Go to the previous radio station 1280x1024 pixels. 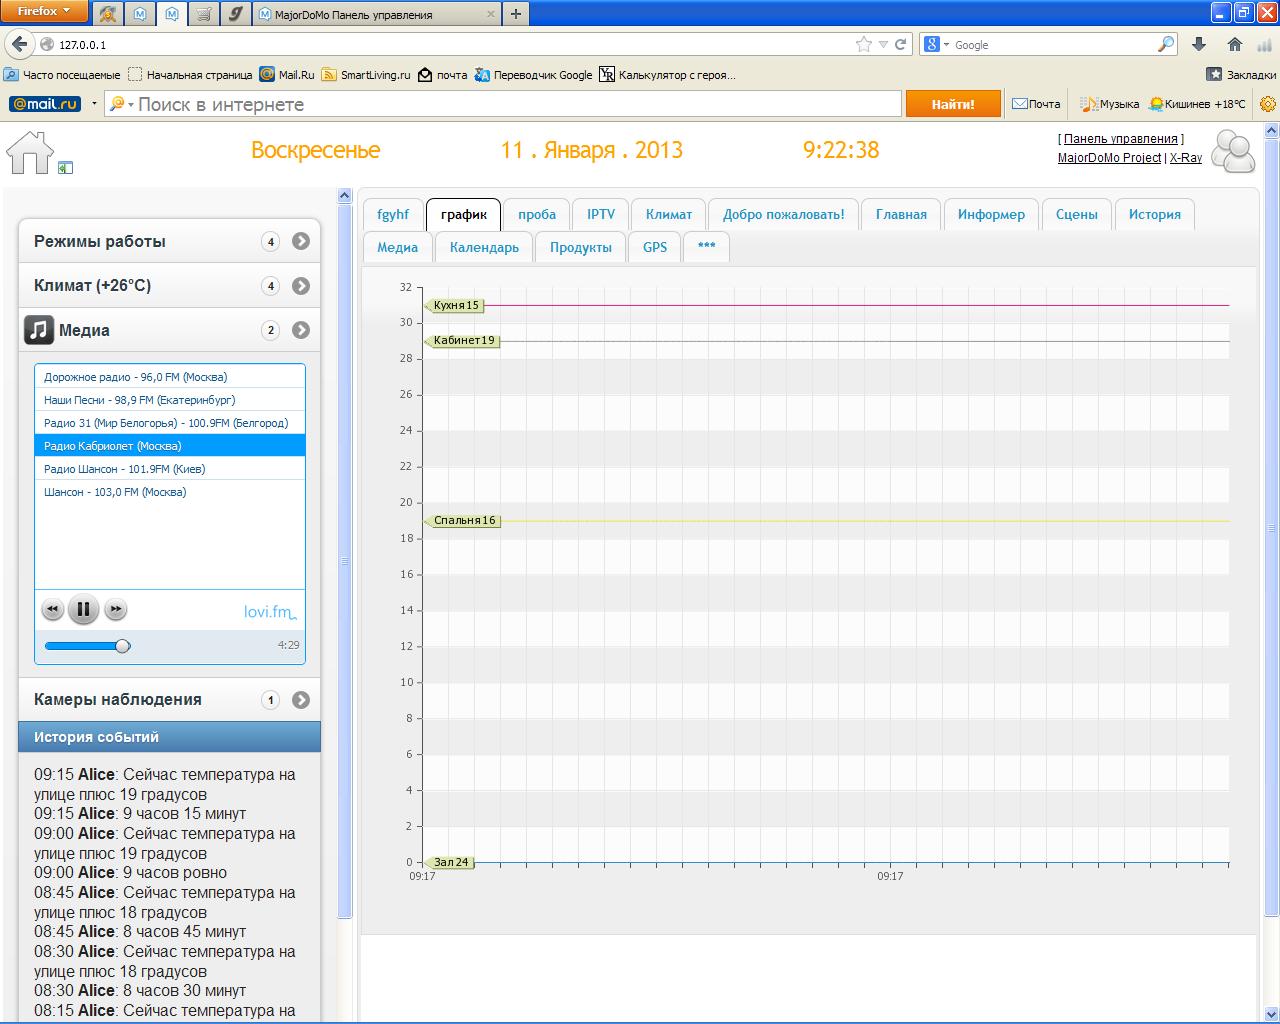52,609
